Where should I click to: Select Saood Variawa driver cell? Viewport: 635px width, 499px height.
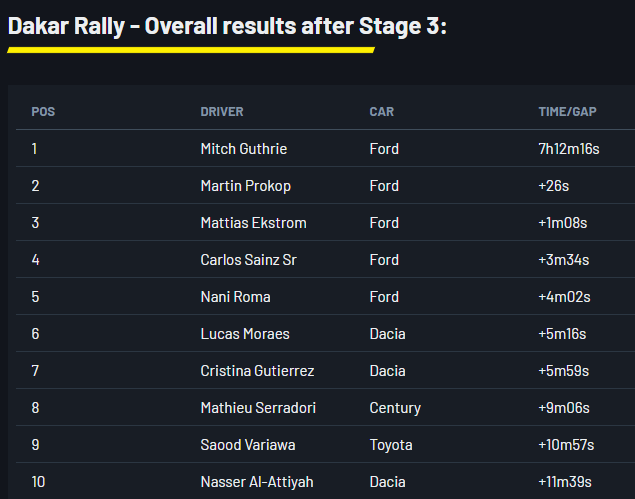coord(248,445)
